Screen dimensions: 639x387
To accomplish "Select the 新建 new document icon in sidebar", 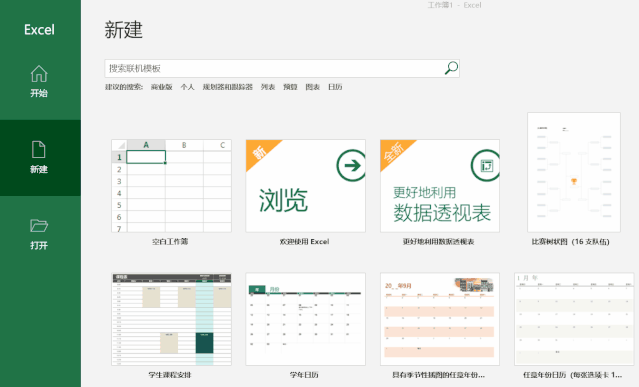I will pyautogui.click(x=39, y=150).
